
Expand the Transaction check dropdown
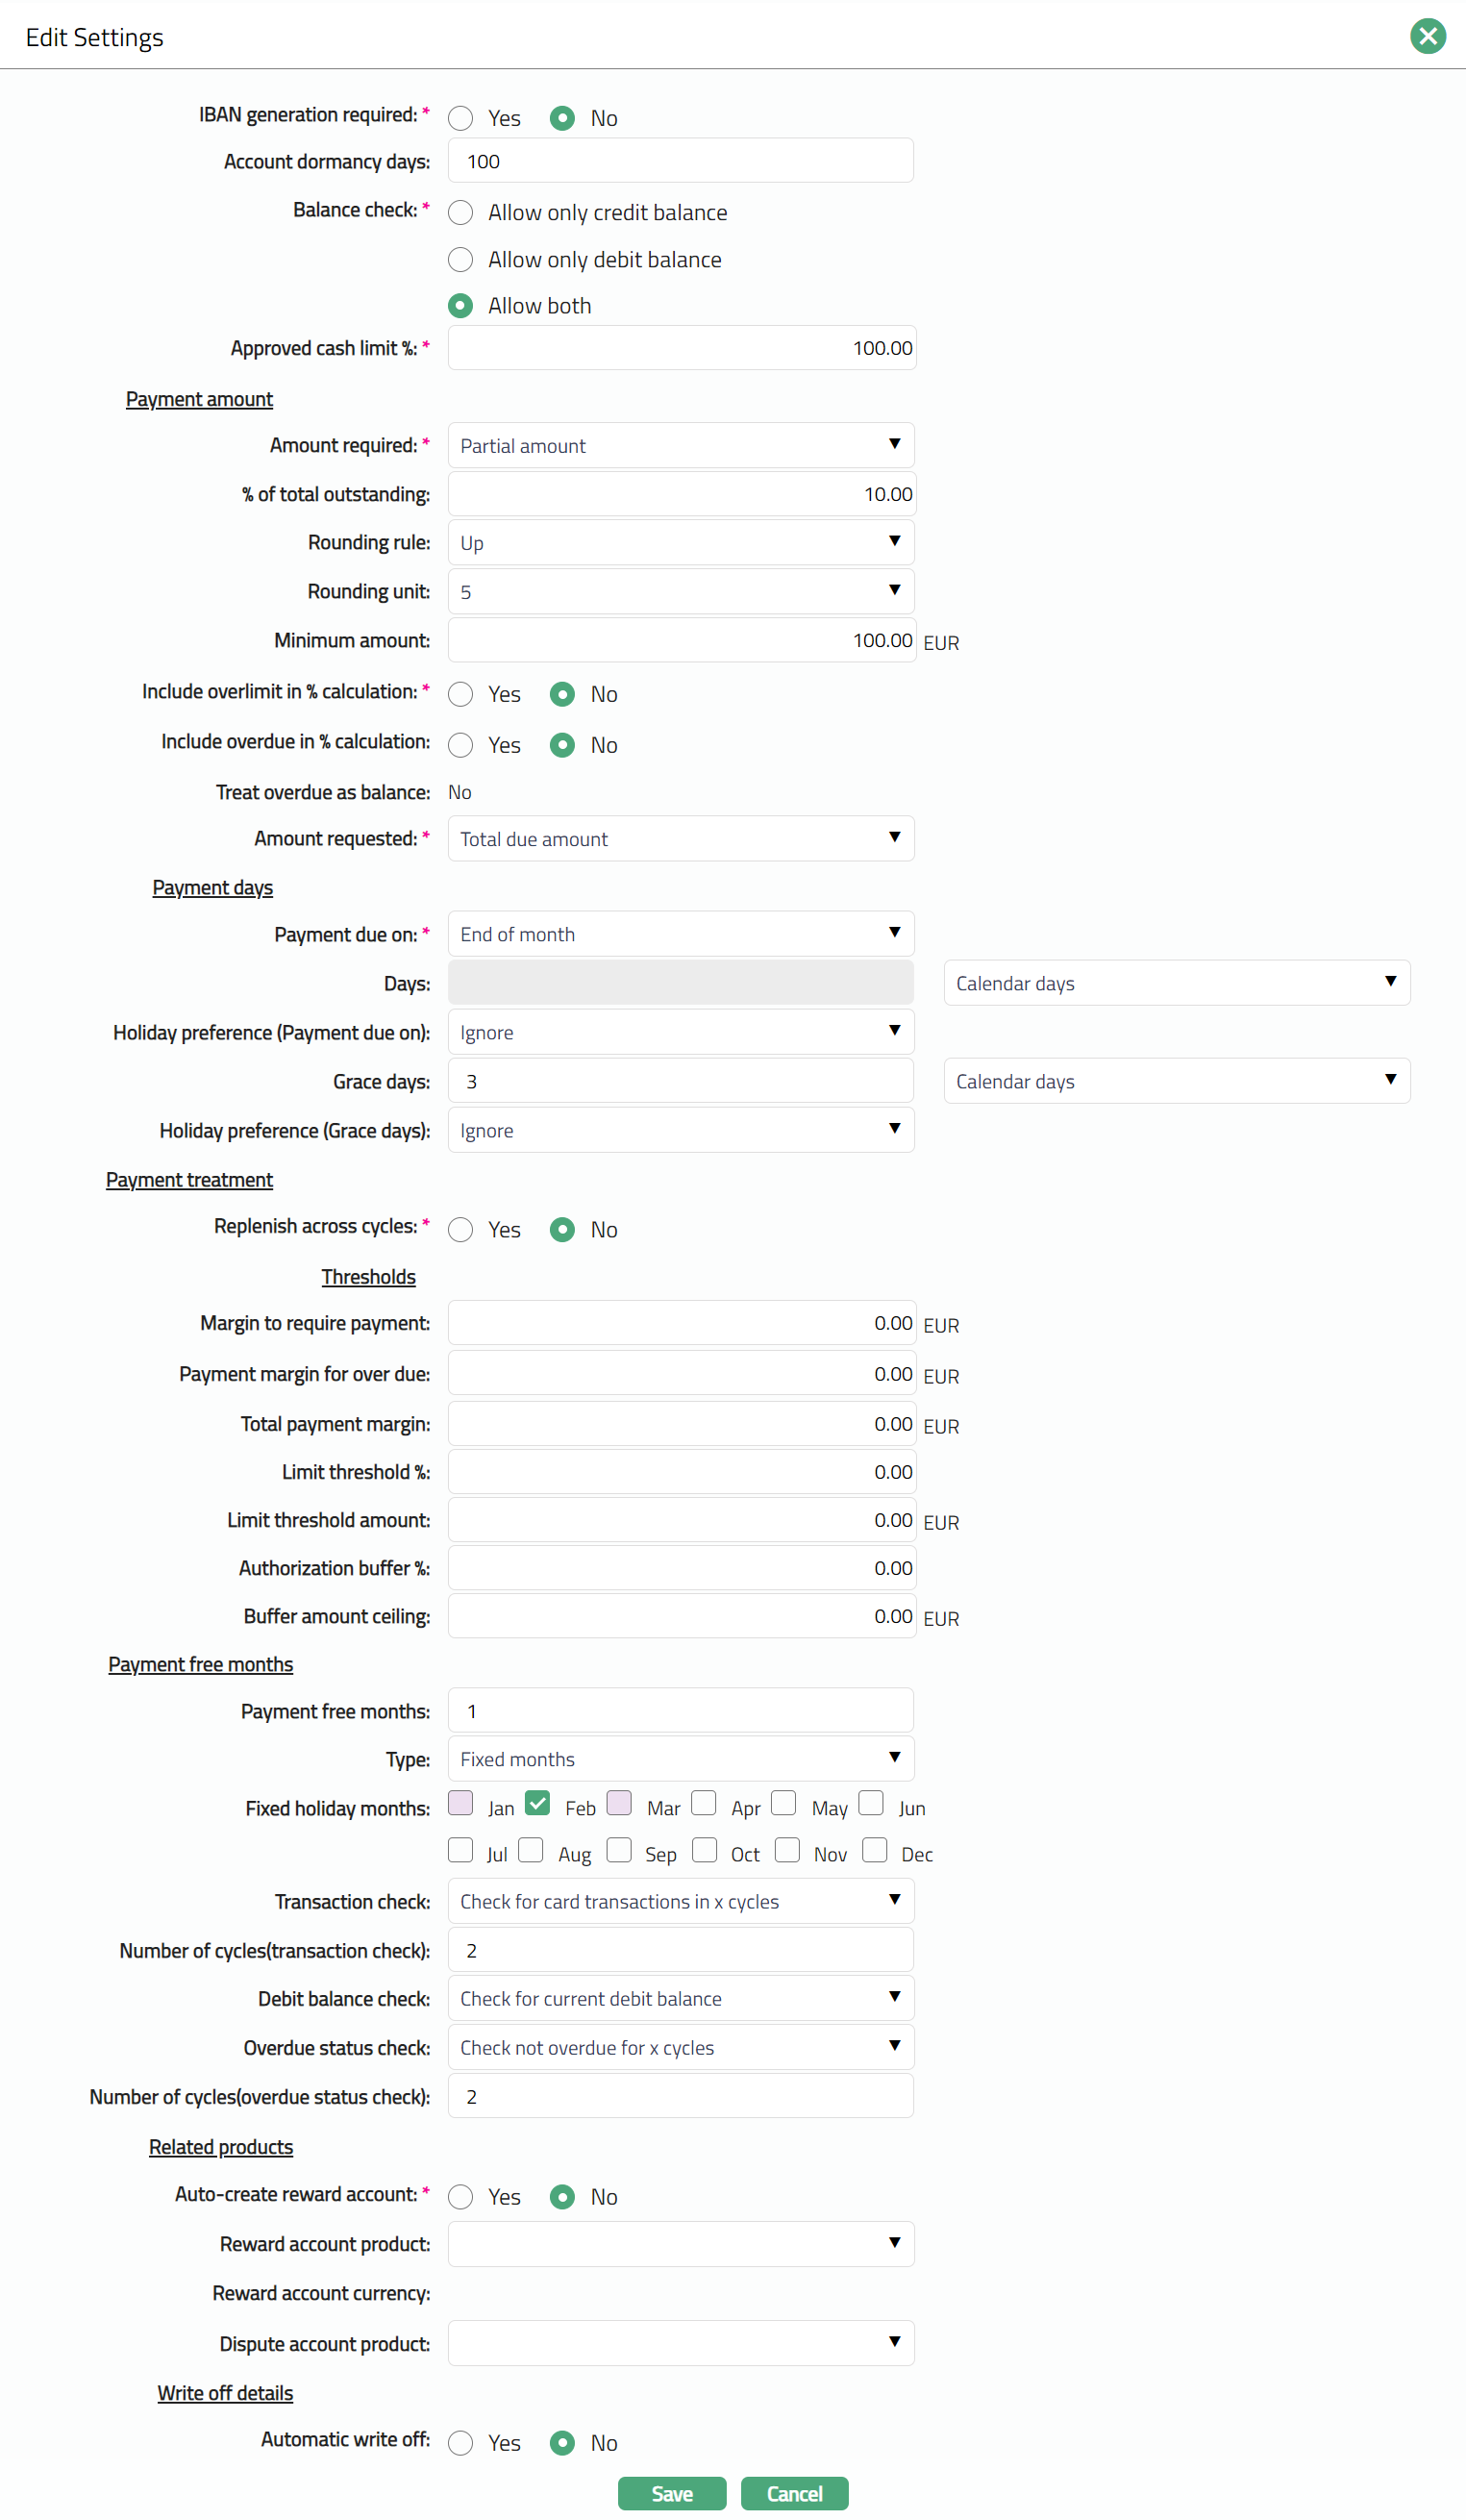click(680, 1901)
